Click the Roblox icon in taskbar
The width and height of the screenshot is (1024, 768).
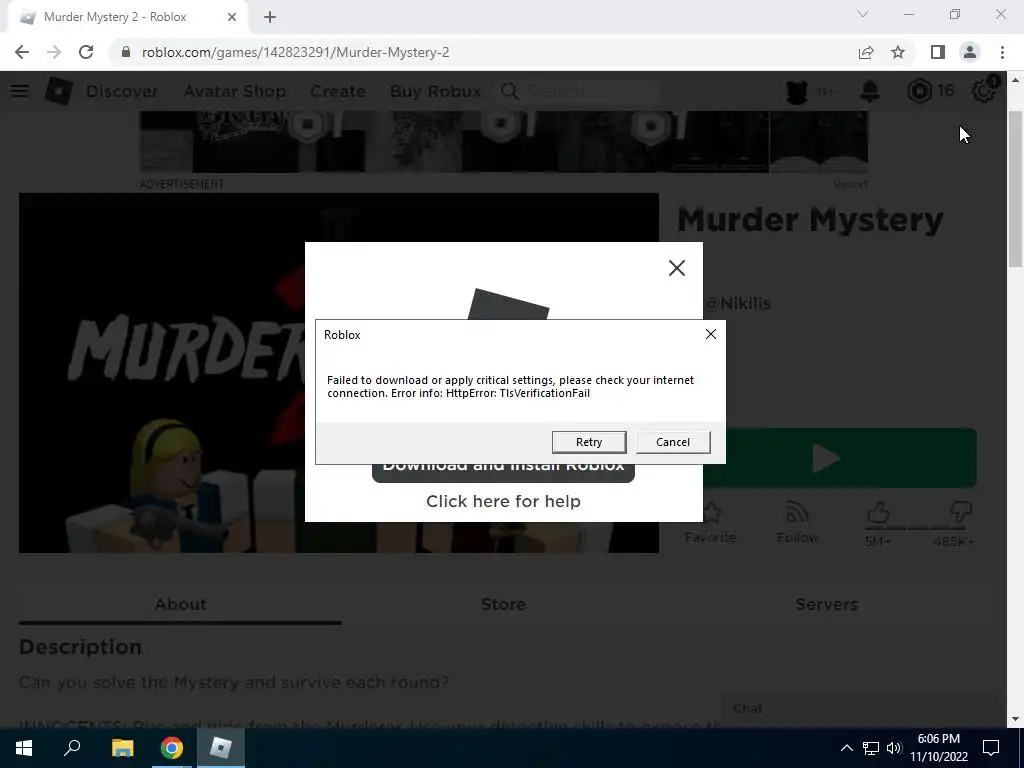[x=221, y=748]
